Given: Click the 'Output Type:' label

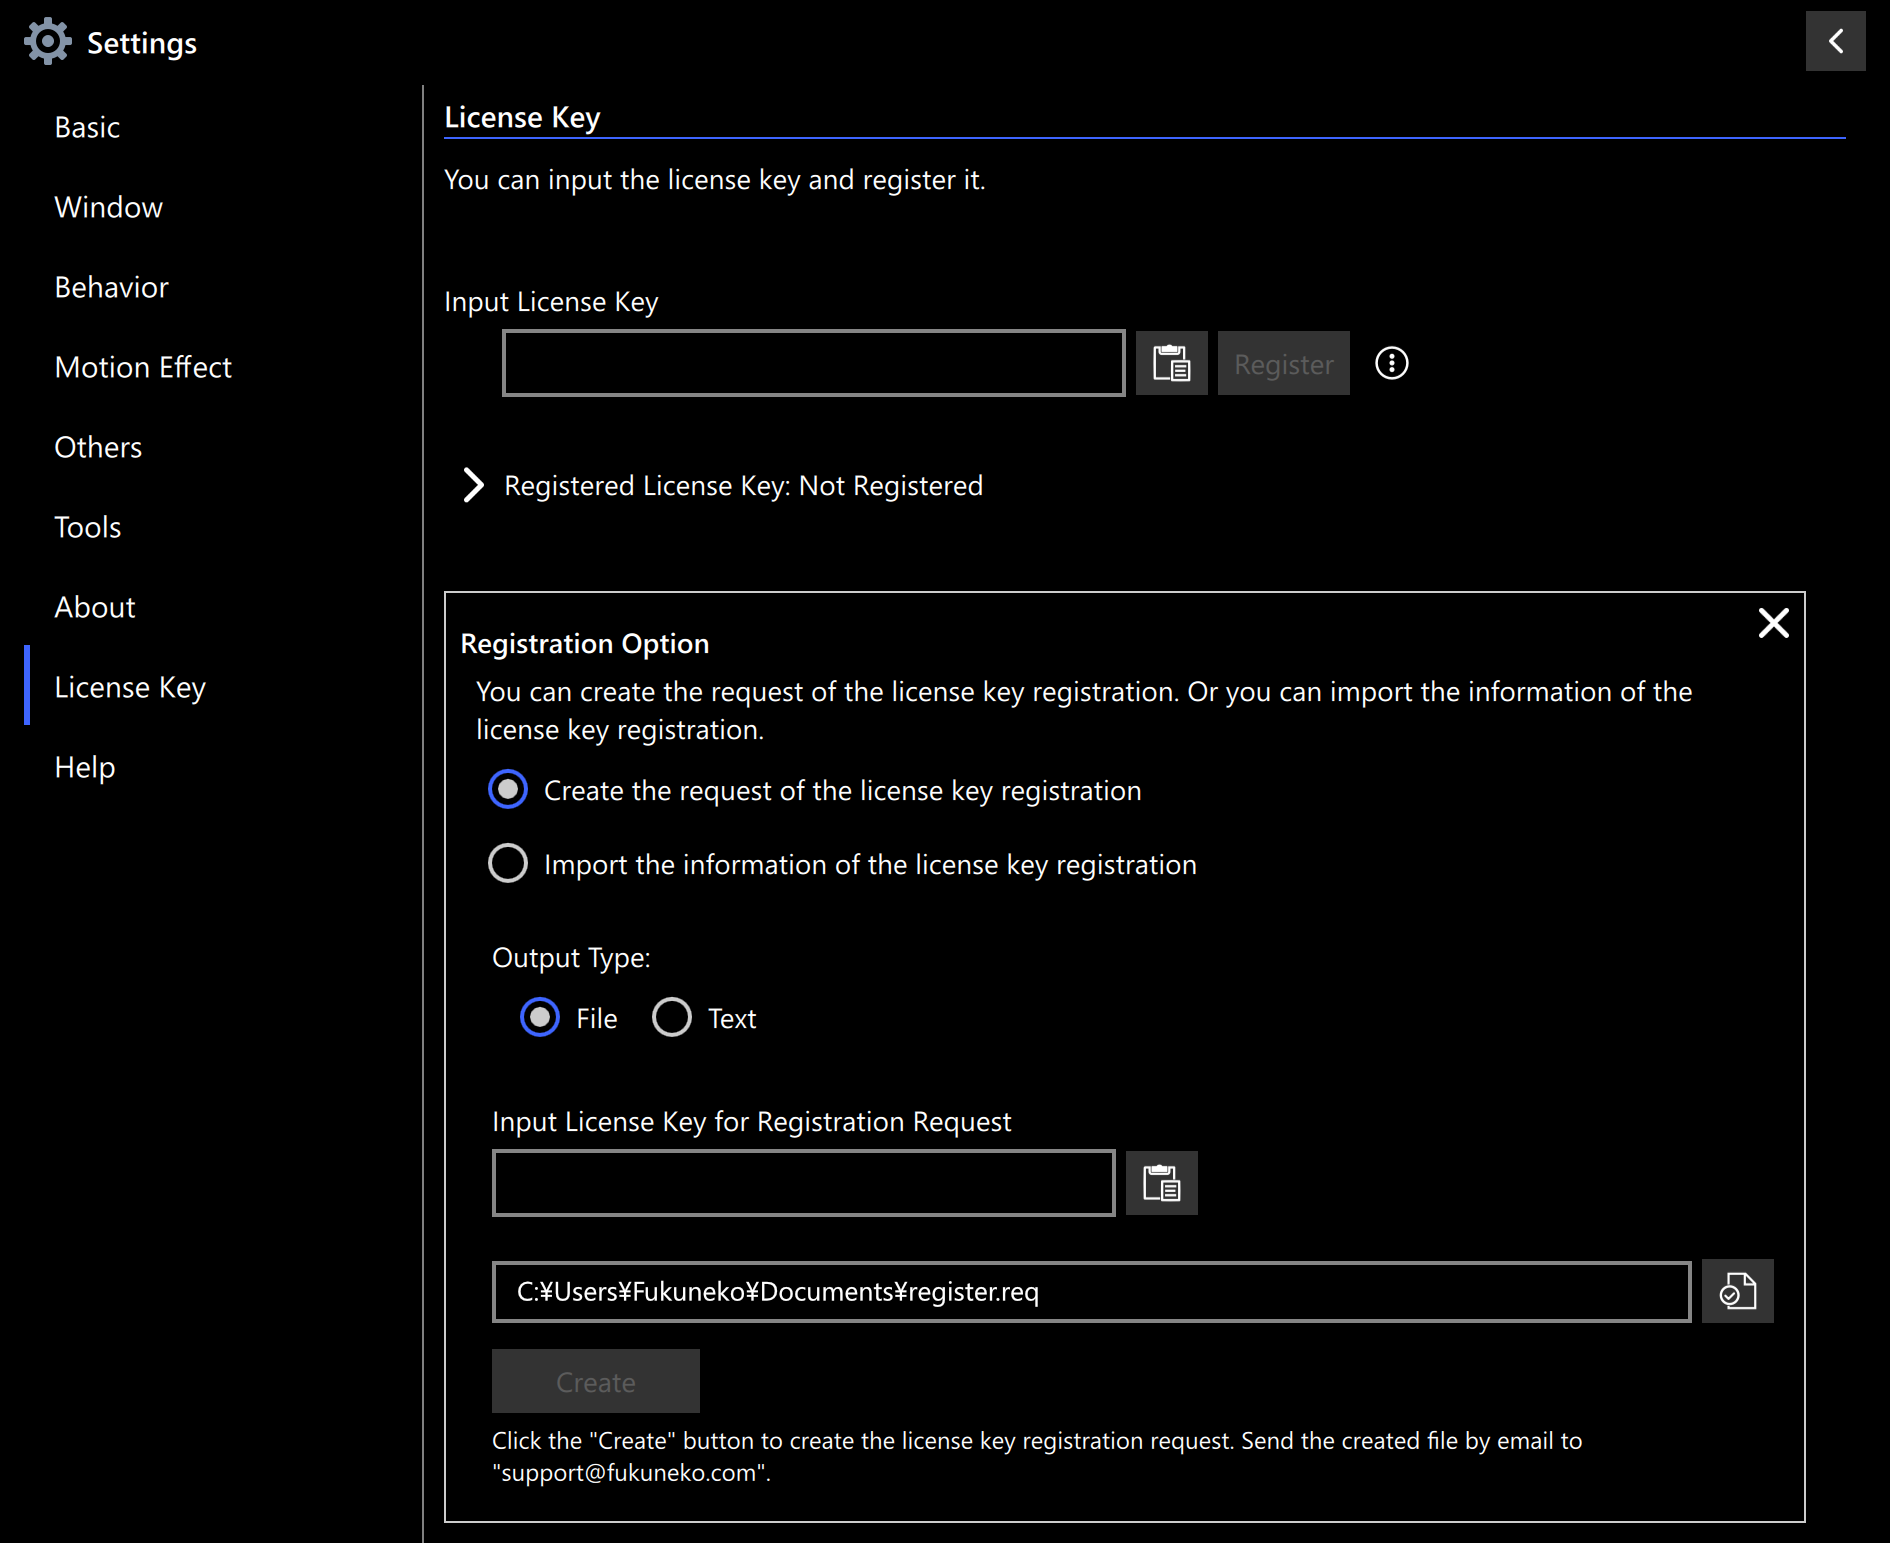Looking at the screenshot, I should [571, 957].
